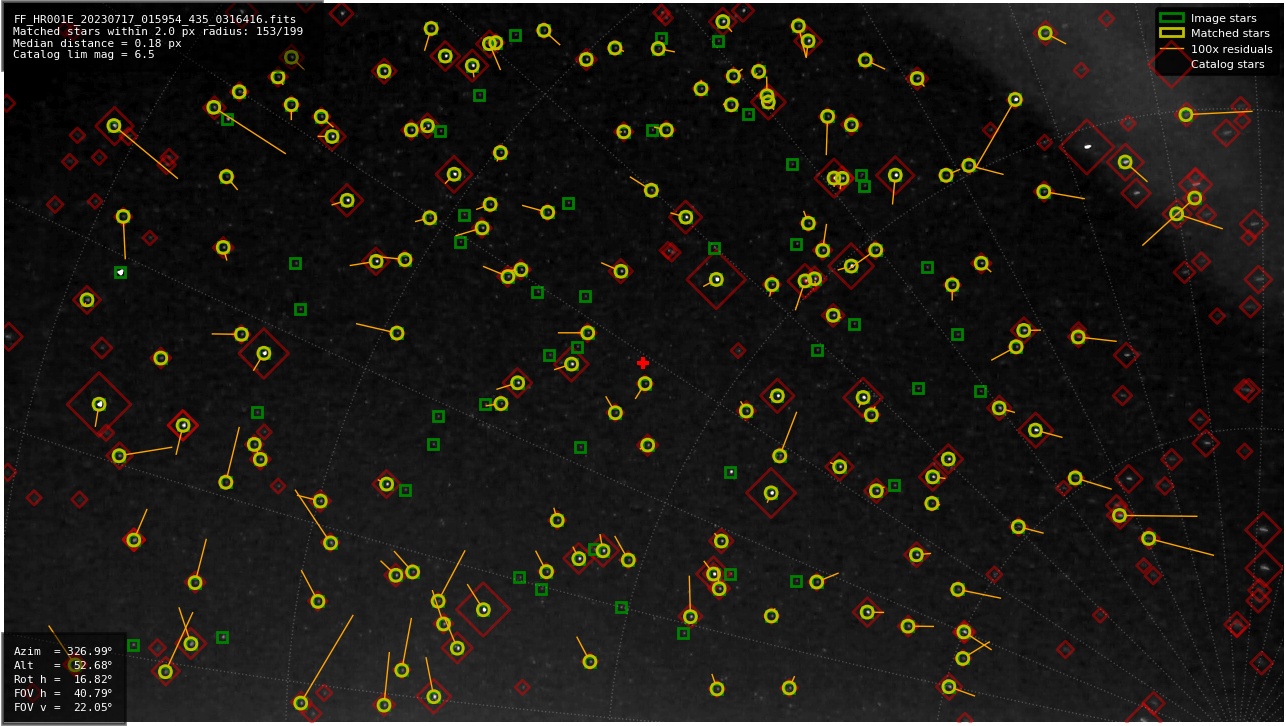This screenshot has height=726, width=1286.
Task: Click the red cross field center marker
Action: click(643, 363)
